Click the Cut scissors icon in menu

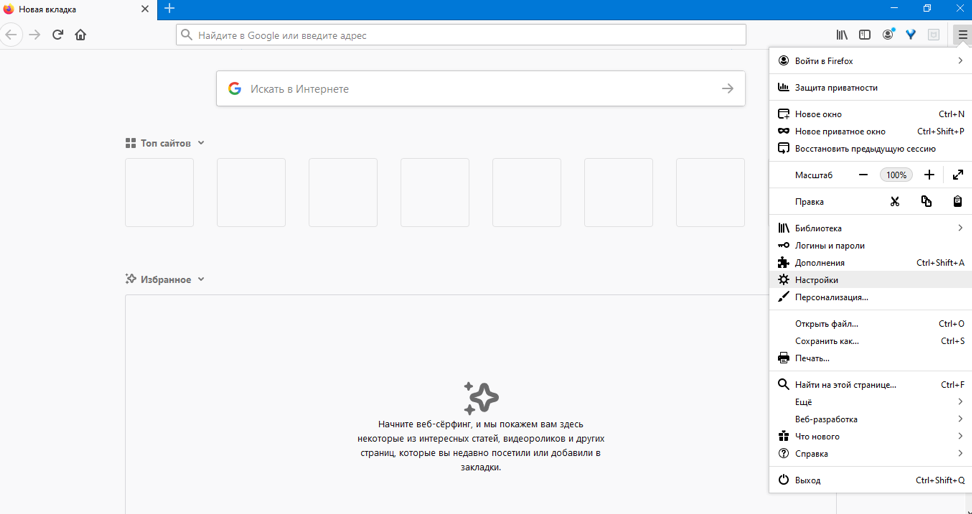895,202
